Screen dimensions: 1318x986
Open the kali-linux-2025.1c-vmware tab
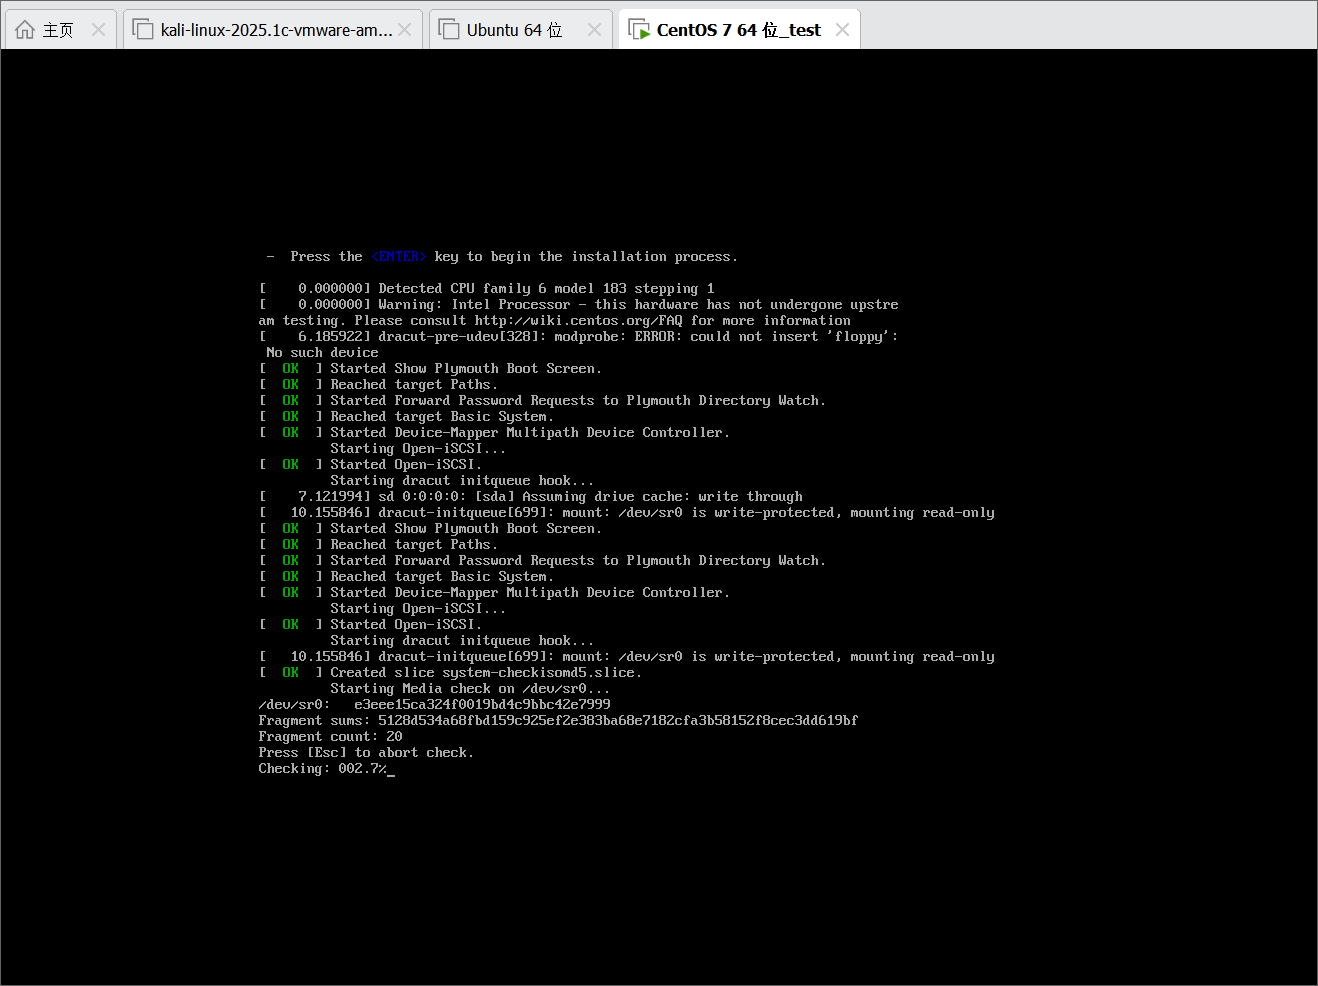(x=276, y=30)
